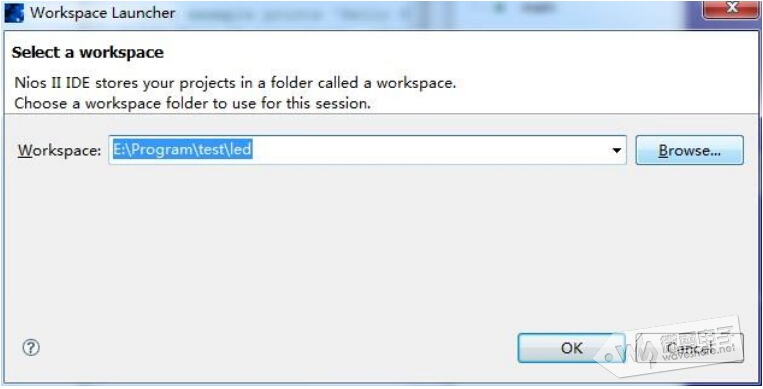Click the blurred title bar background area
Screen dimensions: 763x389
point(438,13)
